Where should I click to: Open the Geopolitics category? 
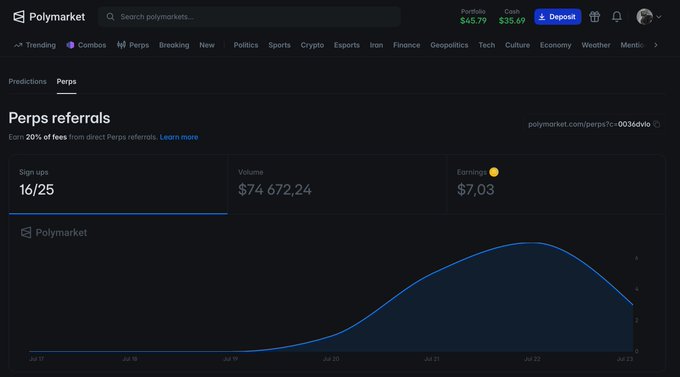click(449, 45)
